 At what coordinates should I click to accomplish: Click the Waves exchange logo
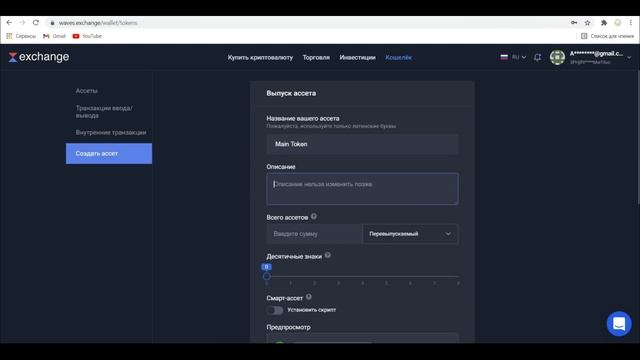pyautogui.click(x=39, y=57)
